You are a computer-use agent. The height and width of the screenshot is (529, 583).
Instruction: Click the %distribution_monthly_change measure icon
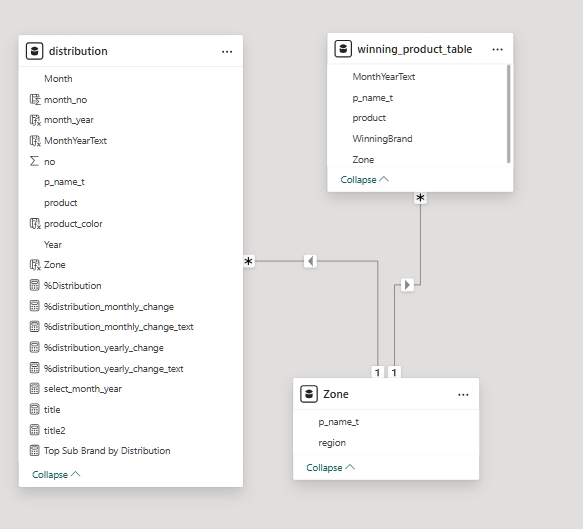pyautogui.click(x=34, y=306)
